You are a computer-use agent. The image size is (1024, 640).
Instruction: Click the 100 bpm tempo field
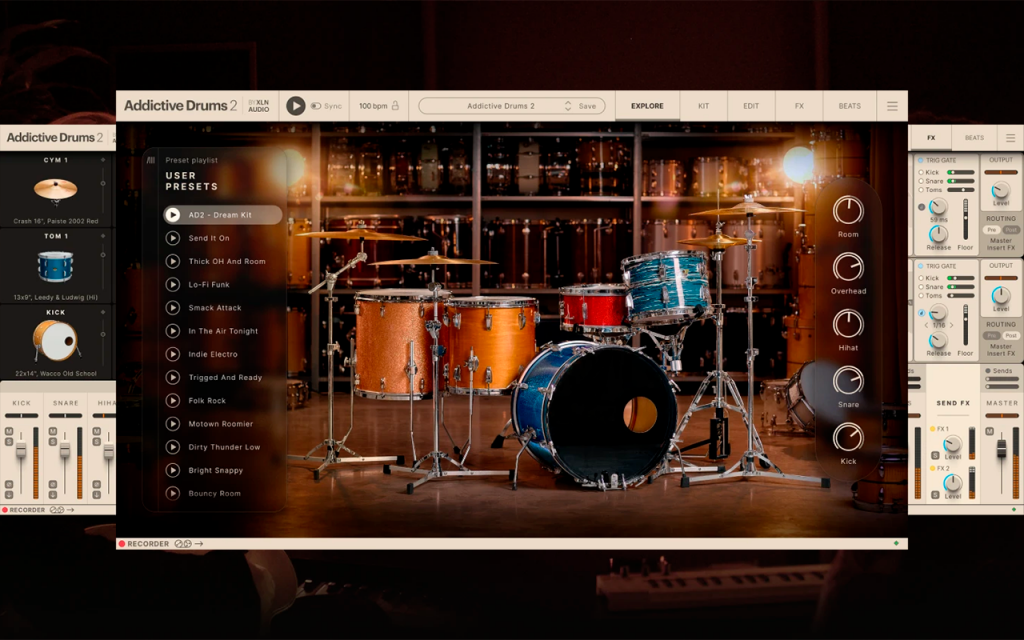[373, 106]
